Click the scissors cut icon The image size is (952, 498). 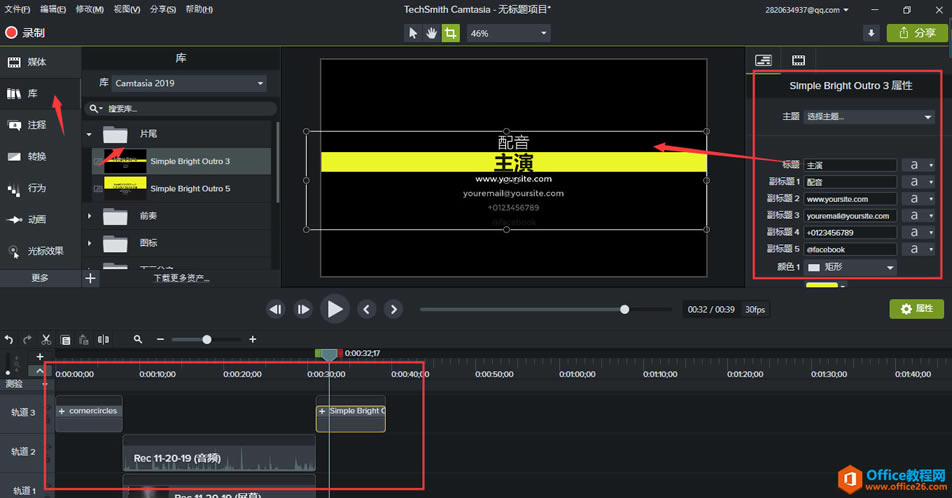pos(46,339)
